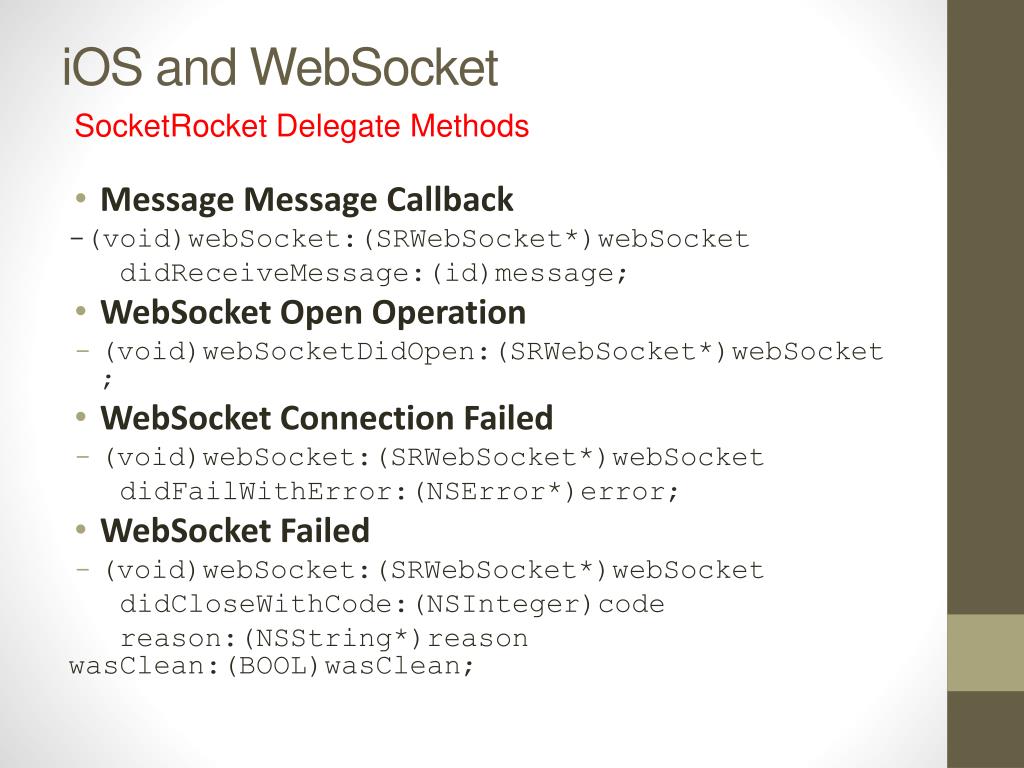1024x768 pixels.
Task: Click the bullet before 'WebSocket Open Operation'
Action: pyautogui.click(x=81, y=311)
